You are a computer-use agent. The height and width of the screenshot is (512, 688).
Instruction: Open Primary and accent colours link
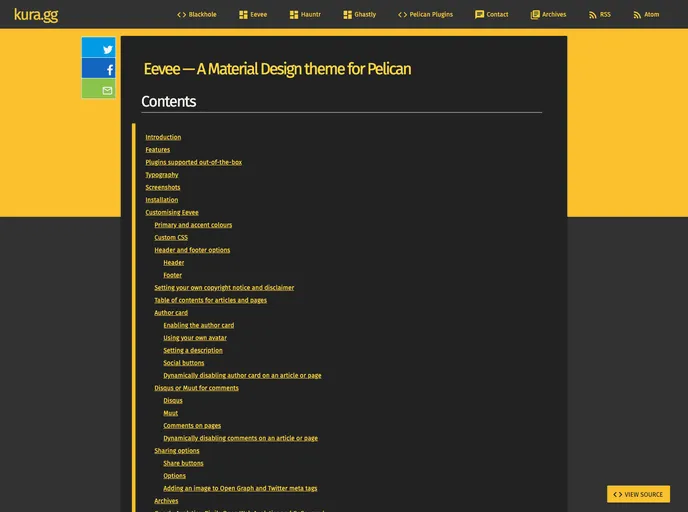[x=193, y=225]
